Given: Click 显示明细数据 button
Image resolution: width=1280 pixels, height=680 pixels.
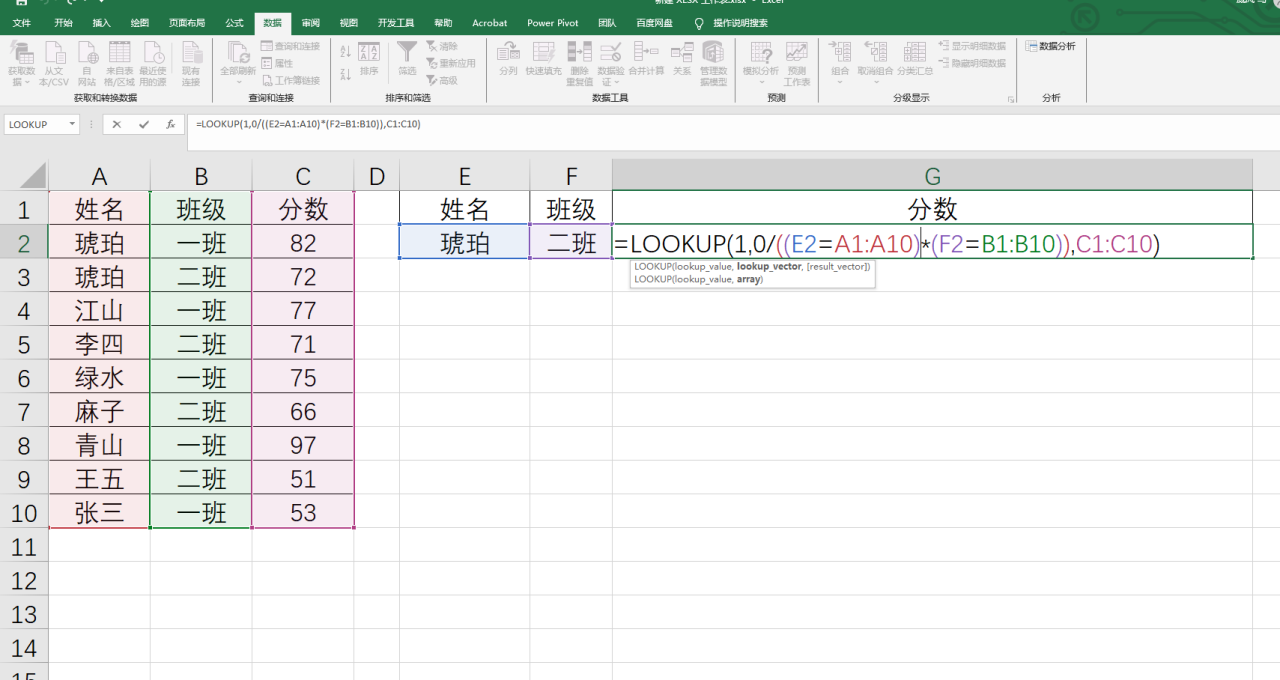Looking at the screenshot, I should 973,46.
